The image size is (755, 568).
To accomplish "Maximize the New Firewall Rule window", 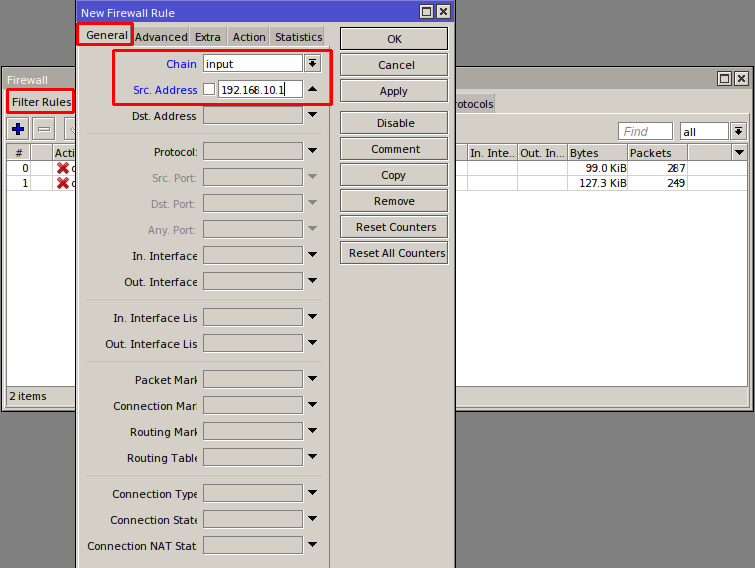I will [426, 12].
